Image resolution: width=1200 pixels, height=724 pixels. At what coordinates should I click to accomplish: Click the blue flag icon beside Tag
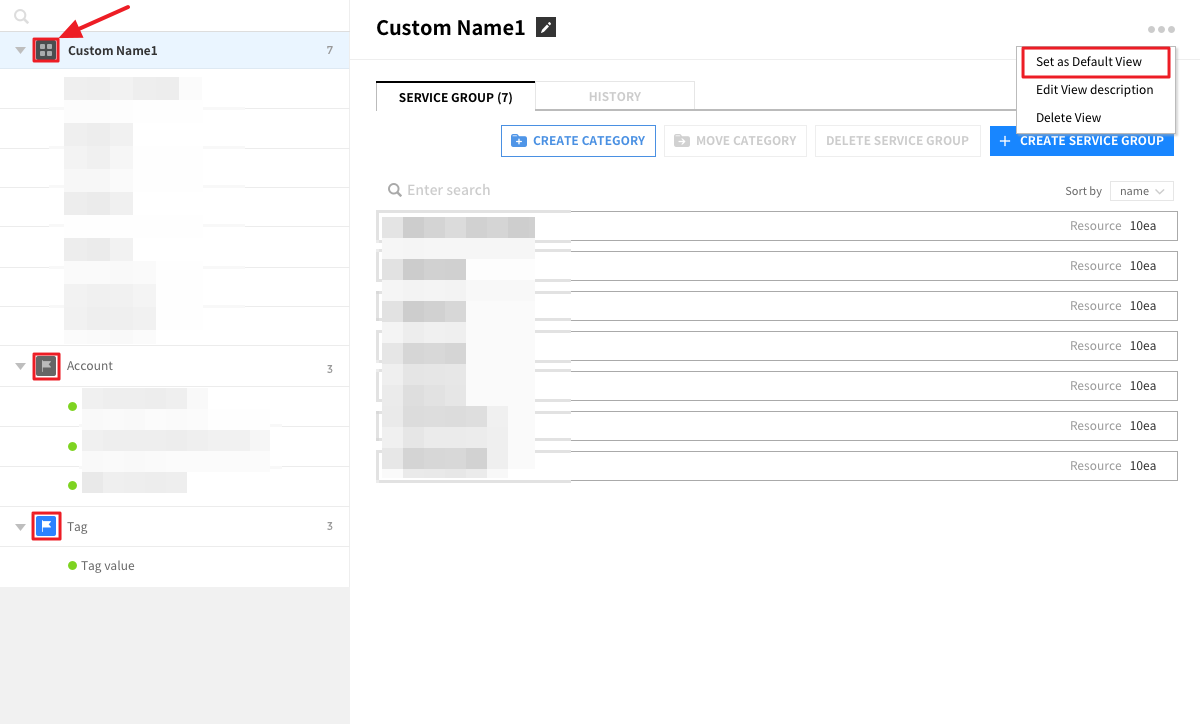[46, 526]
